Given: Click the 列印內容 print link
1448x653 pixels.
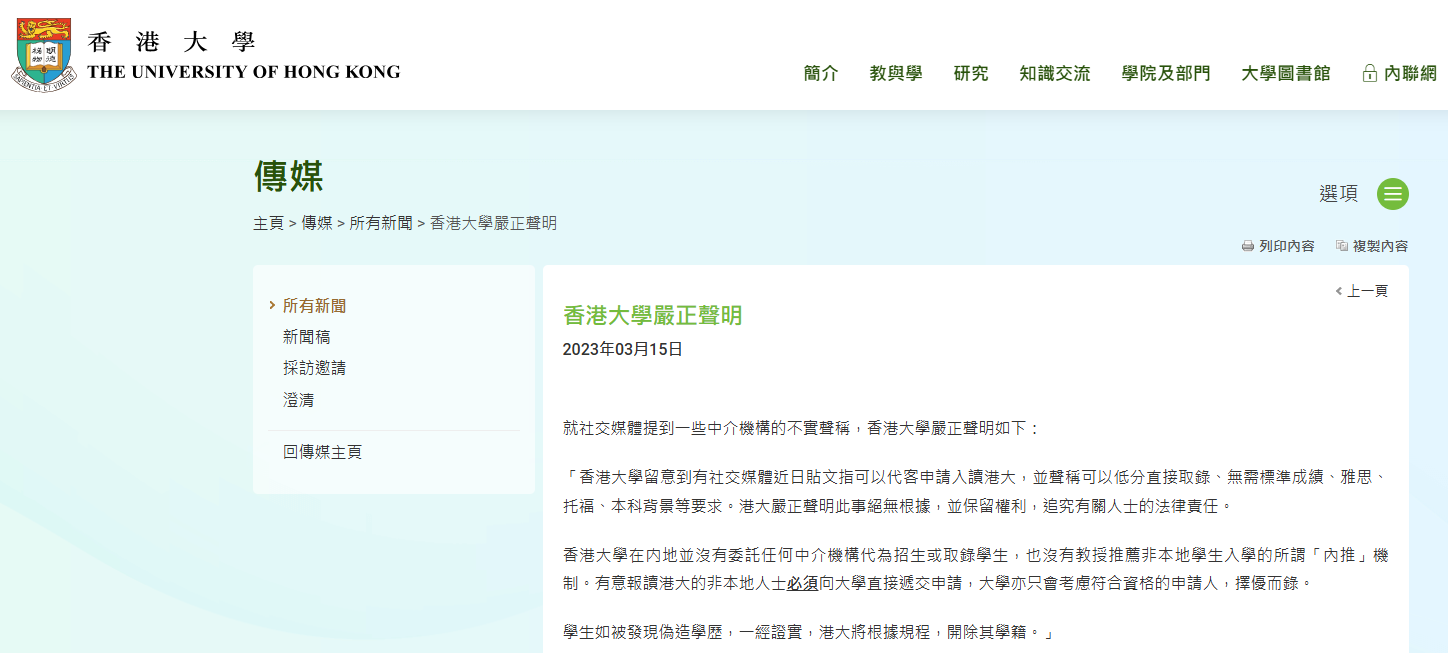Looking at the screenshot, I should click(x=1287, y=246).
